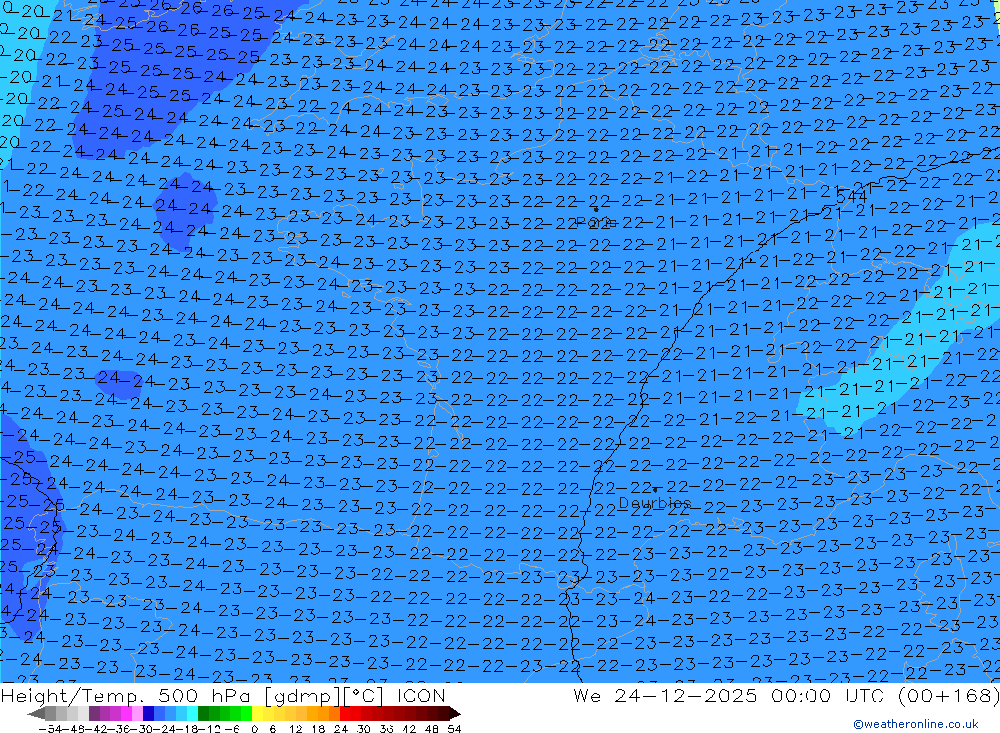The image size is (1000, 733).
Task: Pick the dark blue legend swatch at -30
Action: click(x=149, y=713)
